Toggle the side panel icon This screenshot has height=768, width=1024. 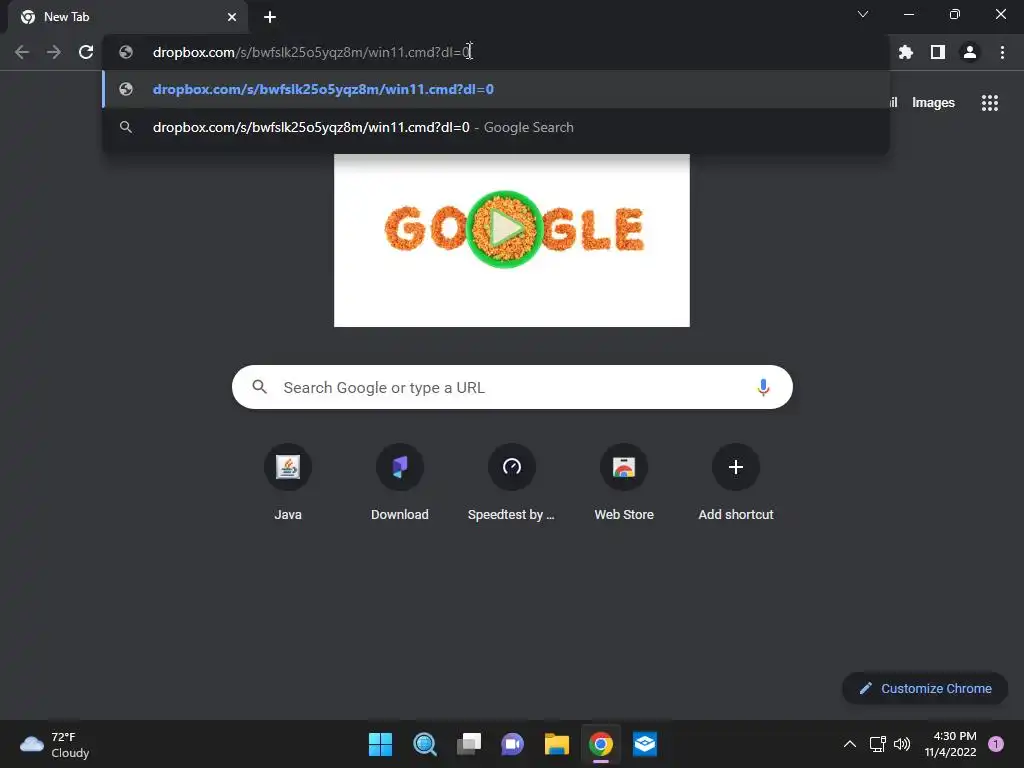[x=938, y=52]
